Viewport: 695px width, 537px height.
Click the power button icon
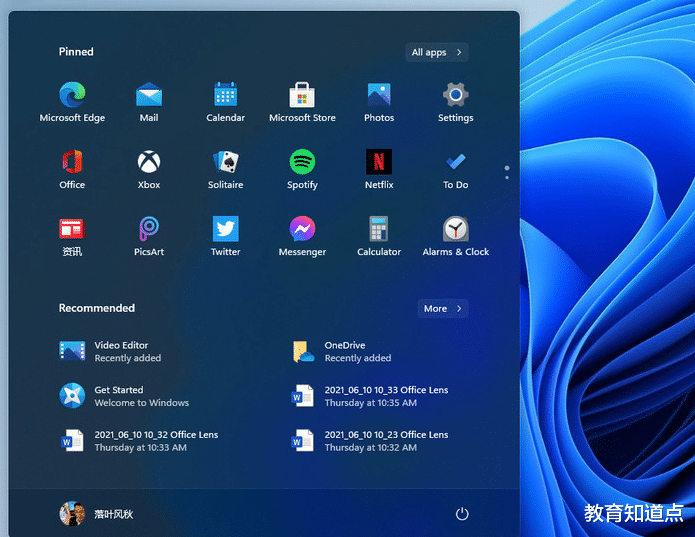(462, 514)
